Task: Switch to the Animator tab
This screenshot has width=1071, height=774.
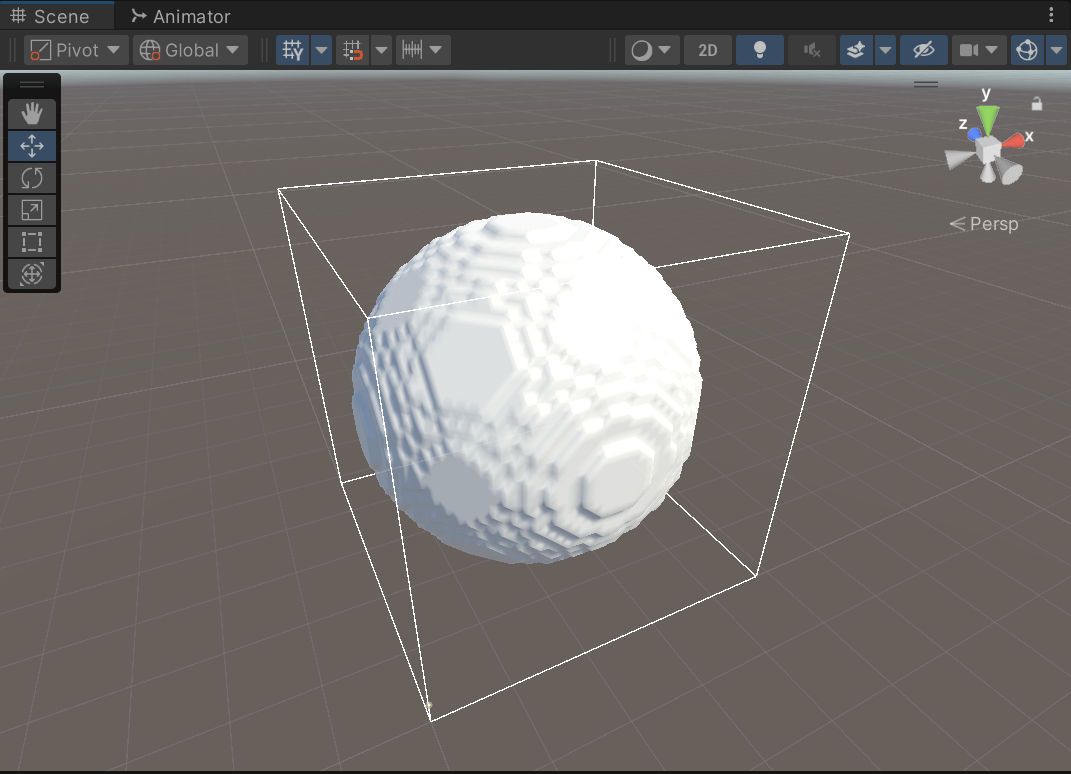Action: (x=180, y=15)
